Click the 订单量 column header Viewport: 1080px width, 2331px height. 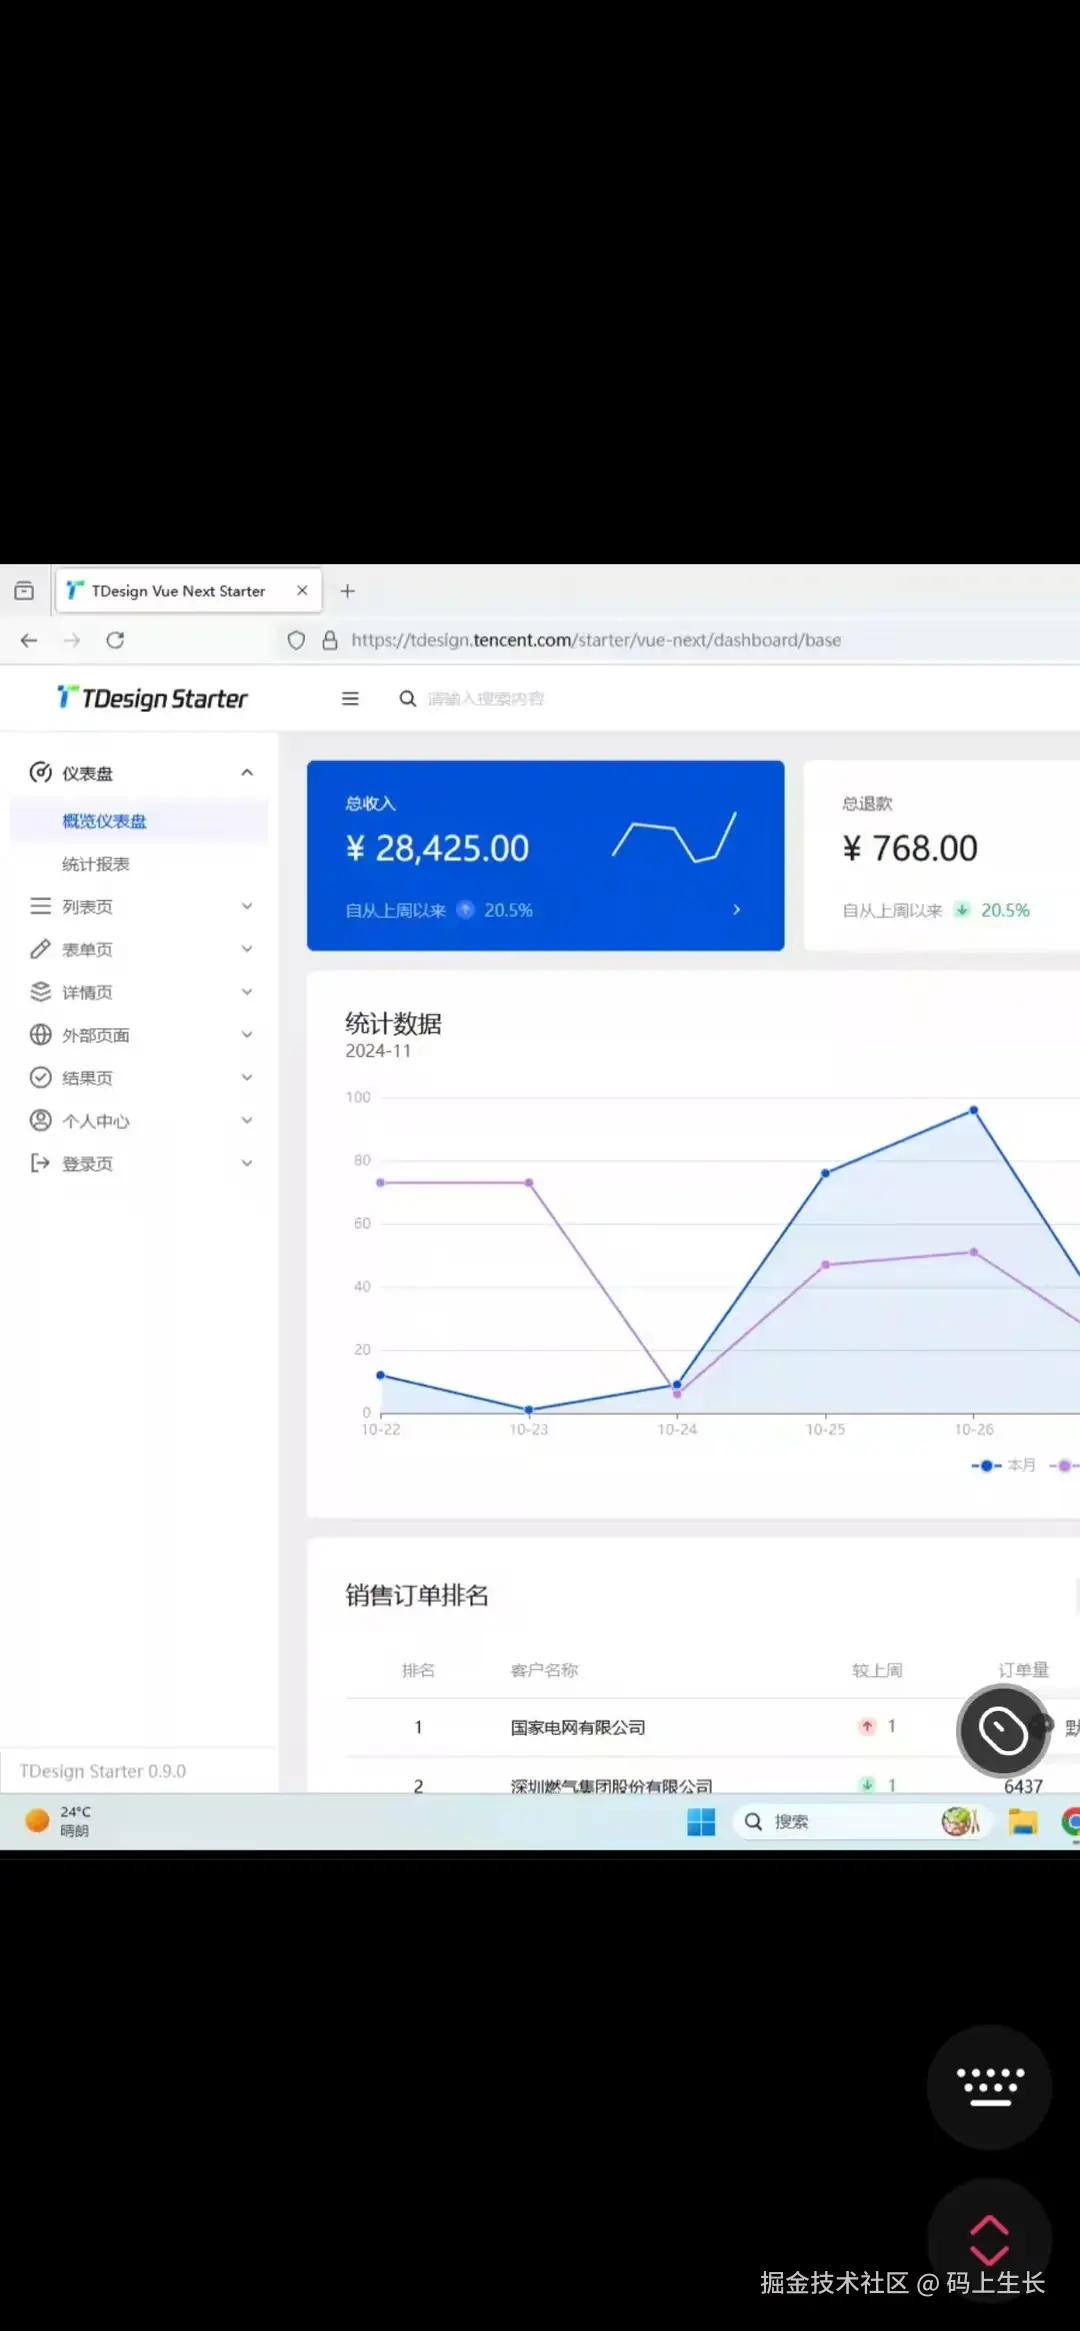[1023, 1670]
